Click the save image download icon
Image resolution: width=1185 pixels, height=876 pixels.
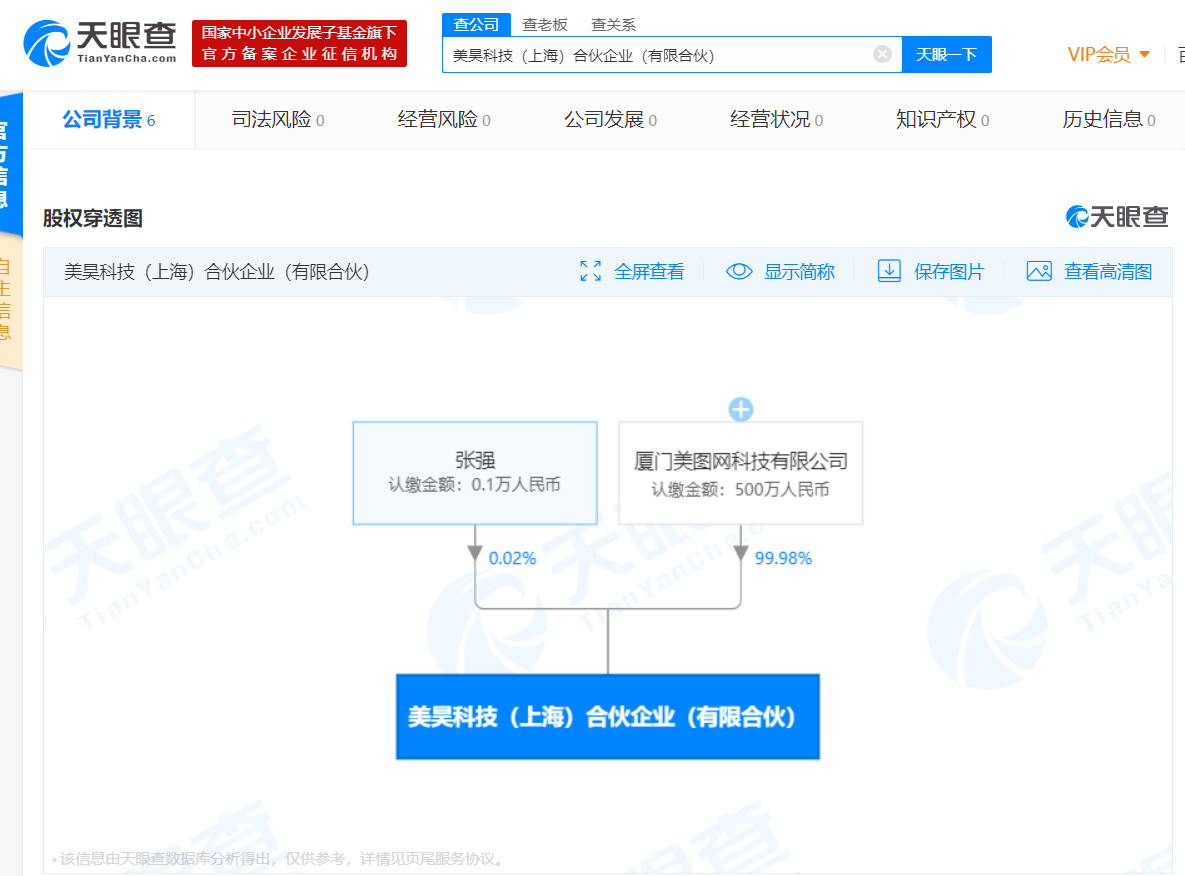889,271
